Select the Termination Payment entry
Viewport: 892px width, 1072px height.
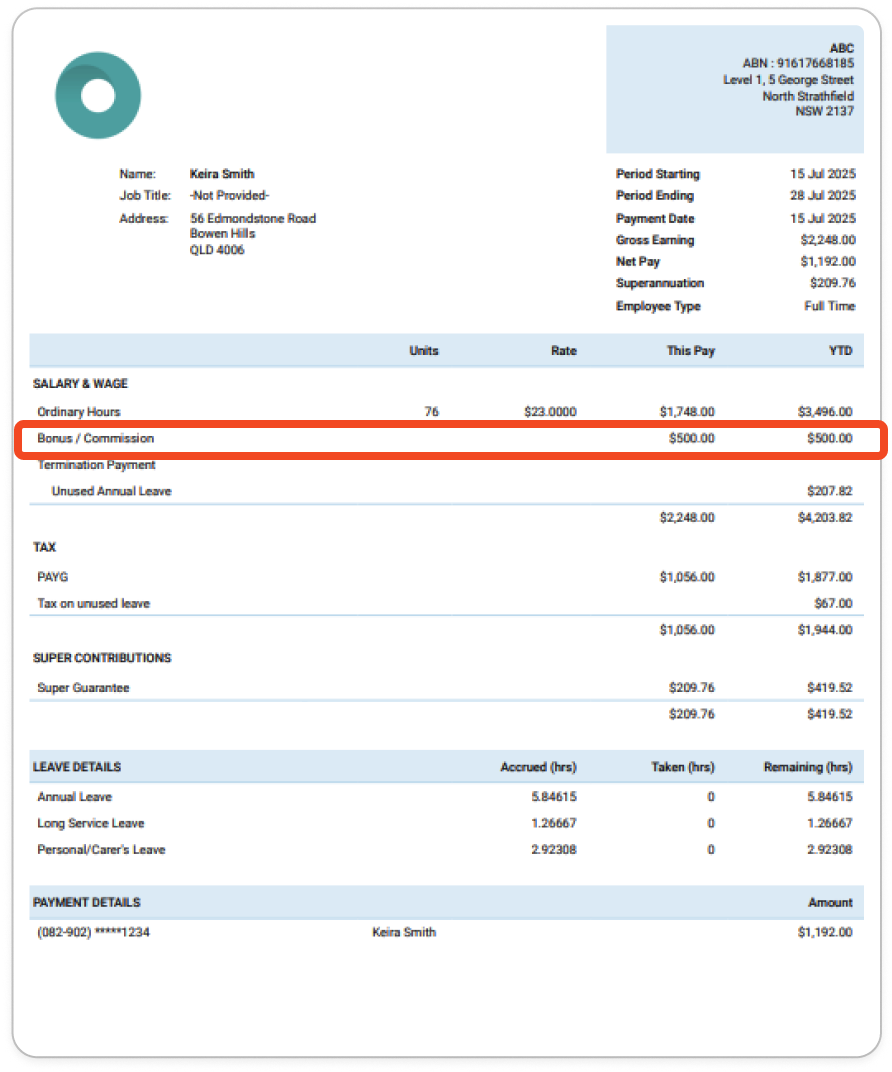coord(95,464)
